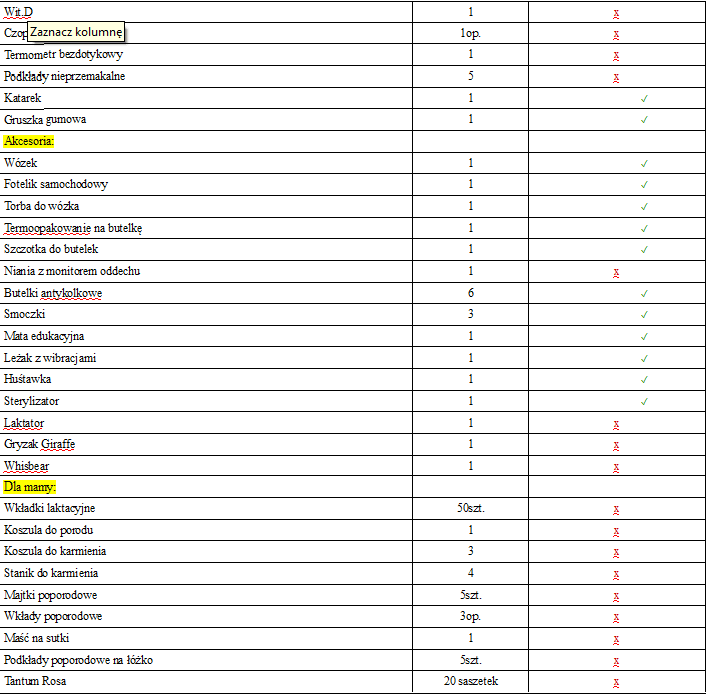This screenshot has height=700, width=712.
Task: Click red x for Niania z monitorem oddechu
Action: point(616,272)
